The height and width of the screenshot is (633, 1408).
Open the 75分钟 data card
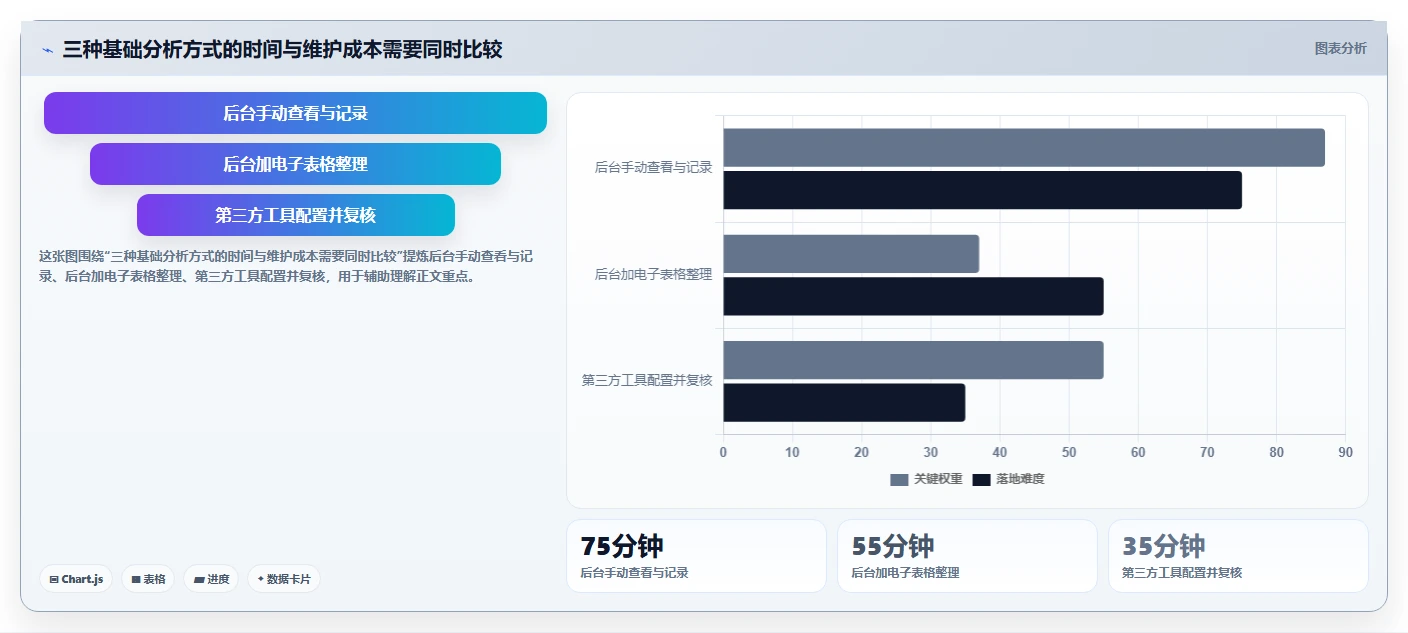click(696, 556)
